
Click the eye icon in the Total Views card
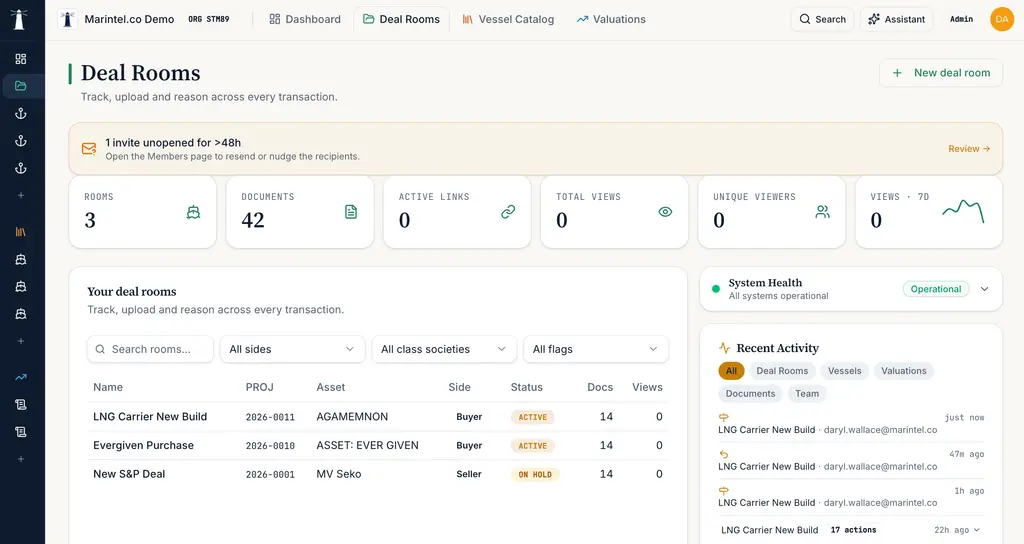[665, 212]
